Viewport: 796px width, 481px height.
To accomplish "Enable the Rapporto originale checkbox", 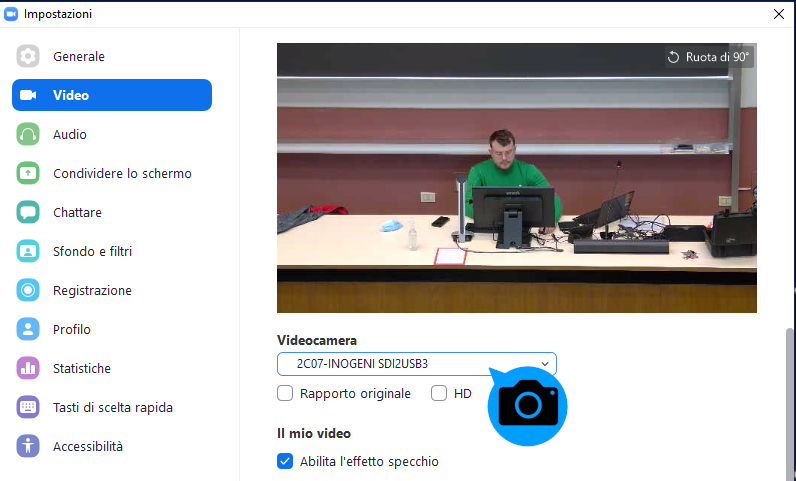I will click(x=285, y=393).
